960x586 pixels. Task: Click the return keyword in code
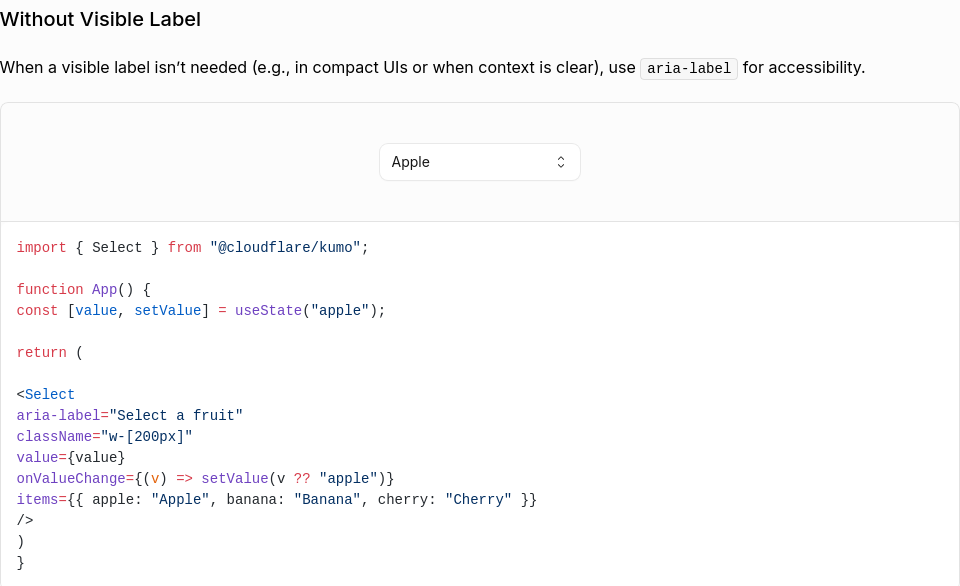[x=42, y=353]
